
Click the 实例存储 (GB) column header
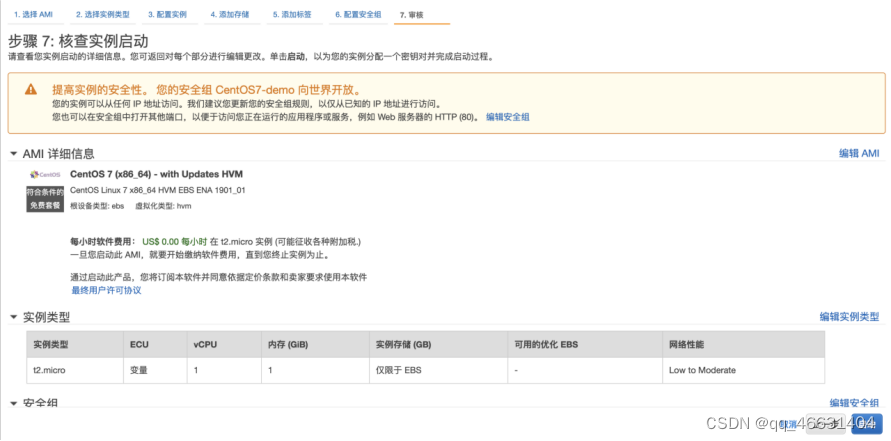click(438, 344)
